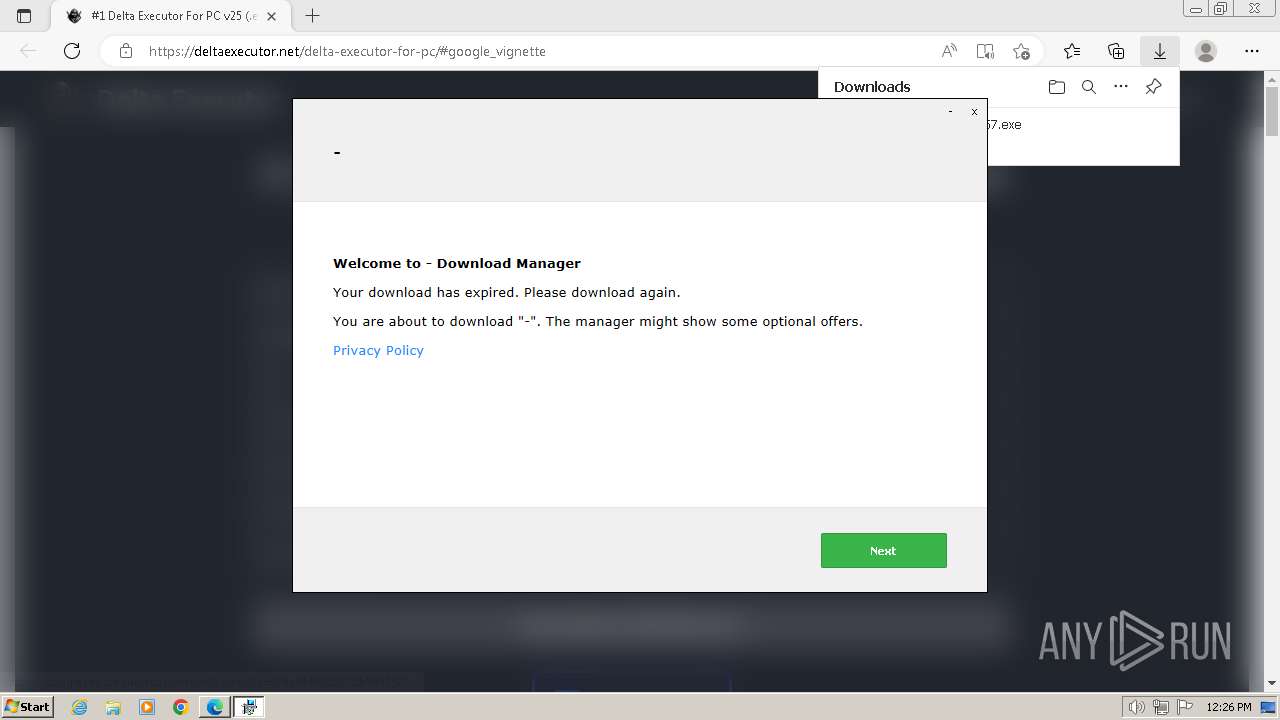The image size is (1280, 720).
Task: Pin the Downloads panel
Action: [1153, 87]
